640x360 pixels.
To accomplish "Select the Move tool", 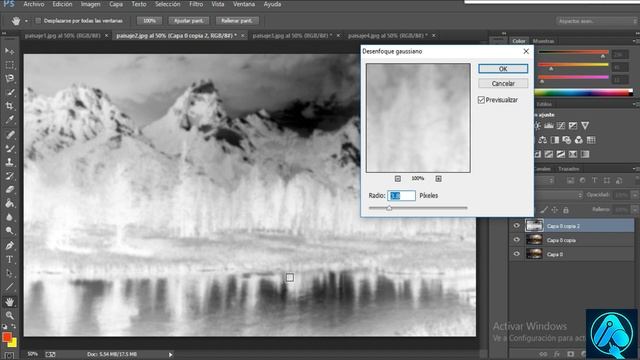I will 9,51.
